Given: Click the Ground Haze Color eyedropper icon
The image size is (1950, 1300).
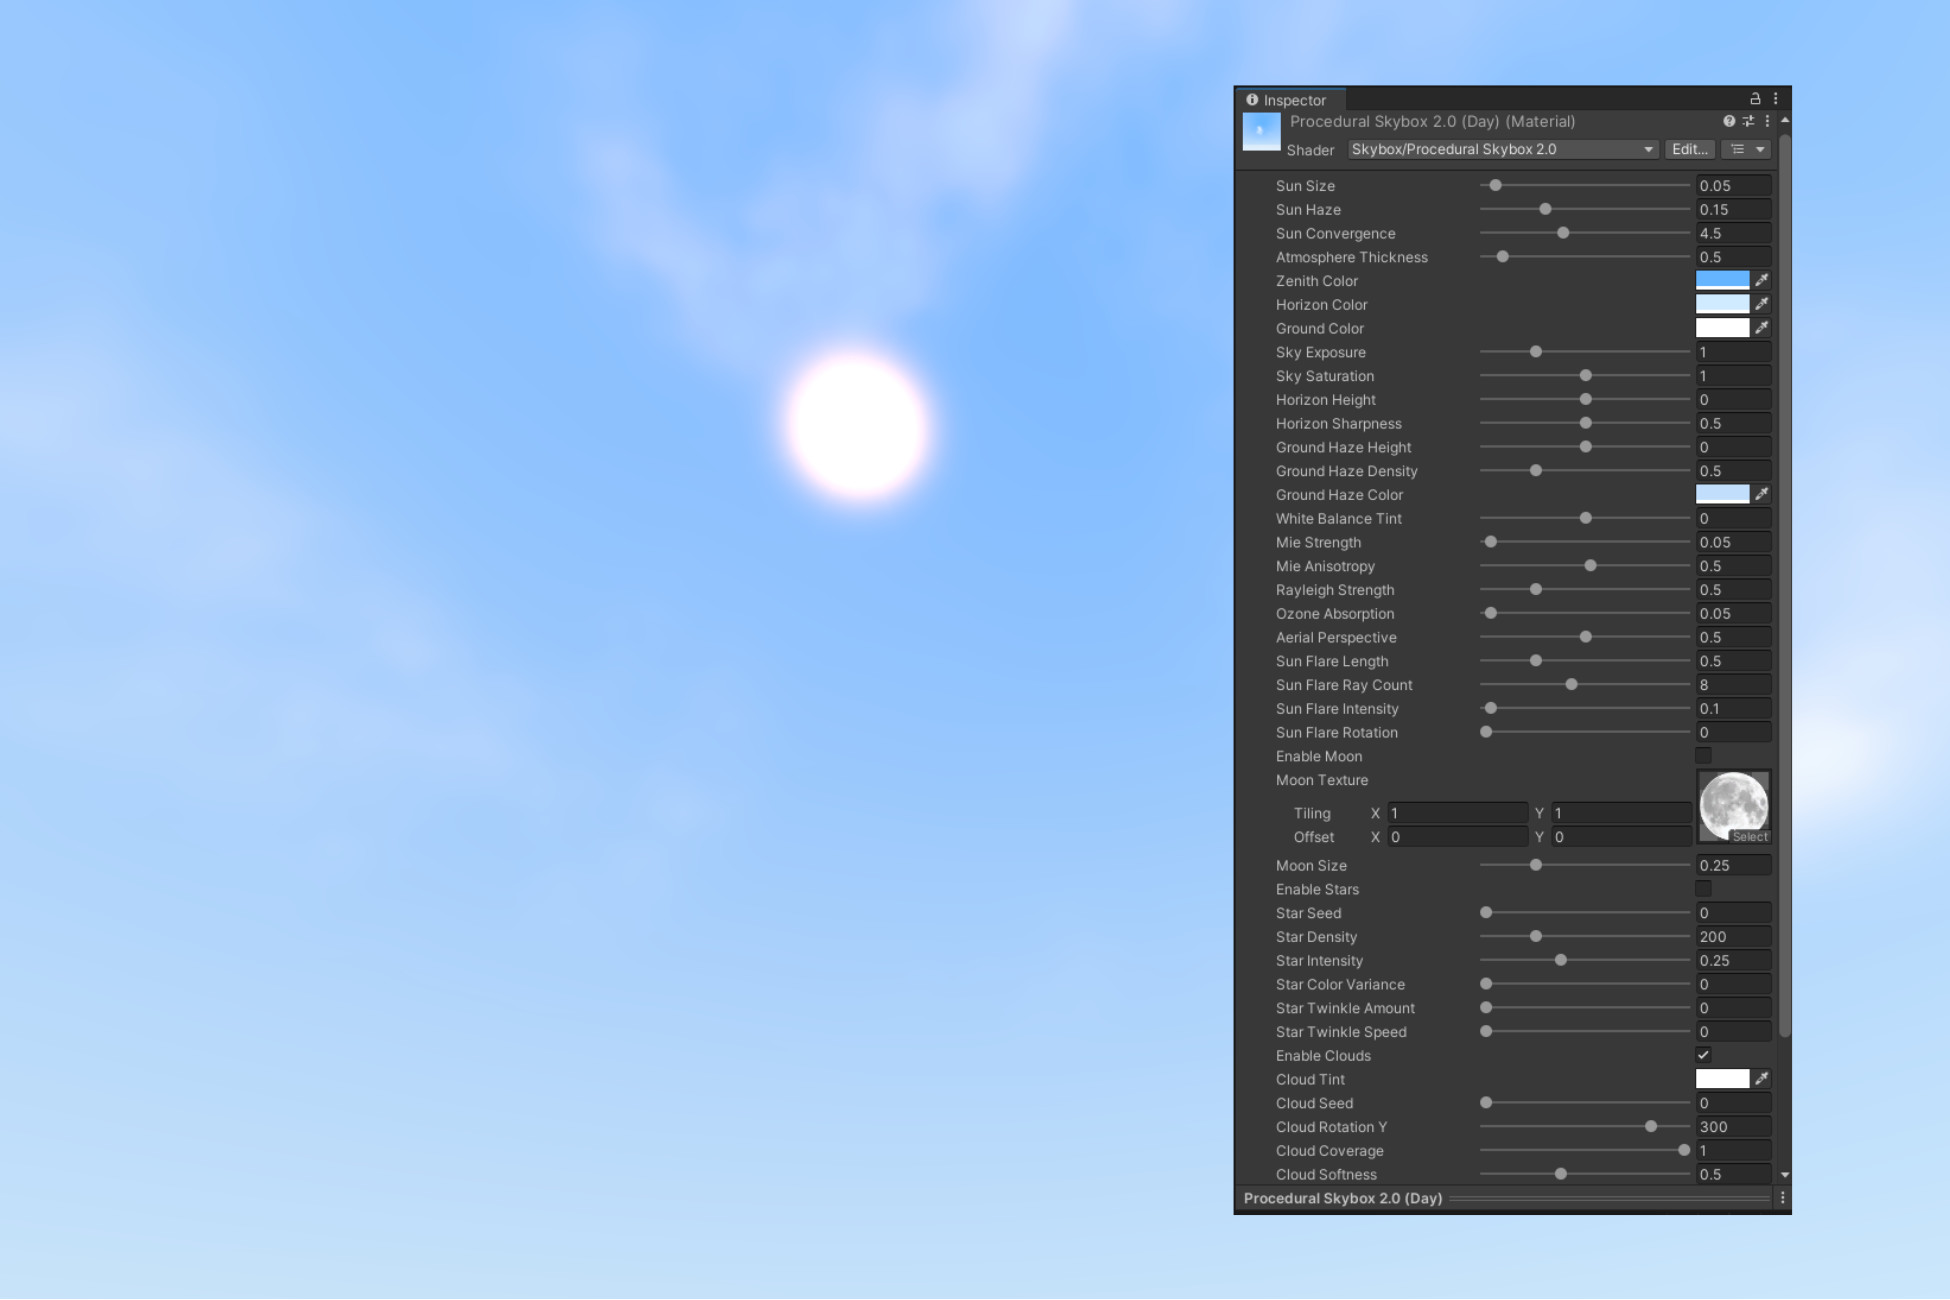Looking at the screenshot, I should pyautogui.click(x=1762, y=493).
